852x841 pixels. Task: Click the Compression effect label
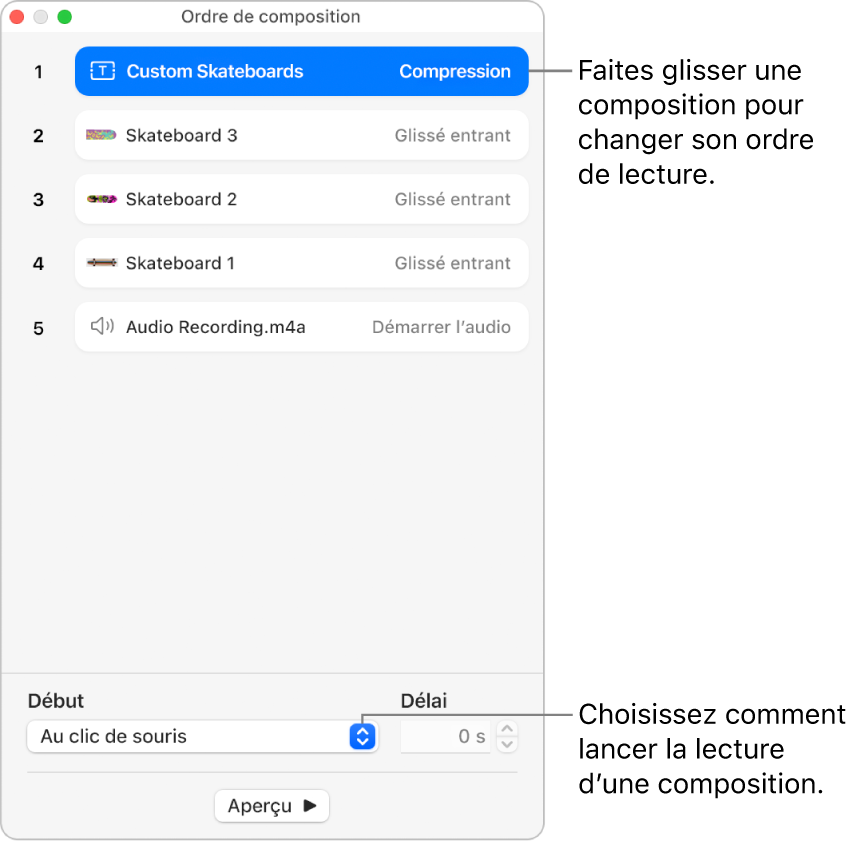point(455,71)
